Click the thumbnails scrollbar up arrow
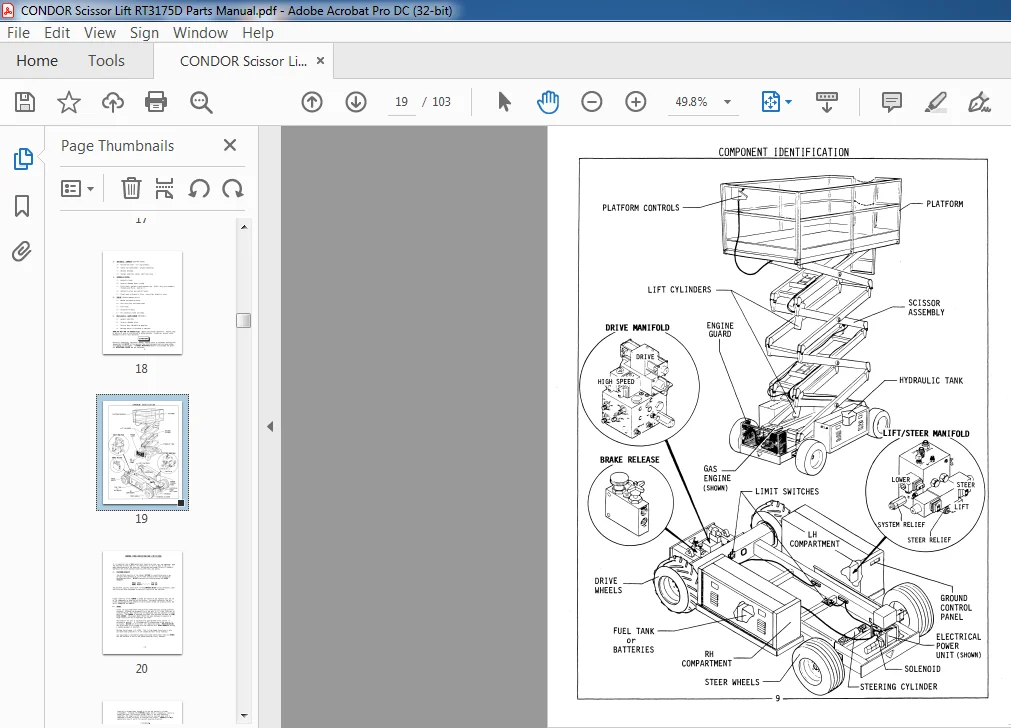This screenshot has width=1011, height=728. click(x=244, y=227)
